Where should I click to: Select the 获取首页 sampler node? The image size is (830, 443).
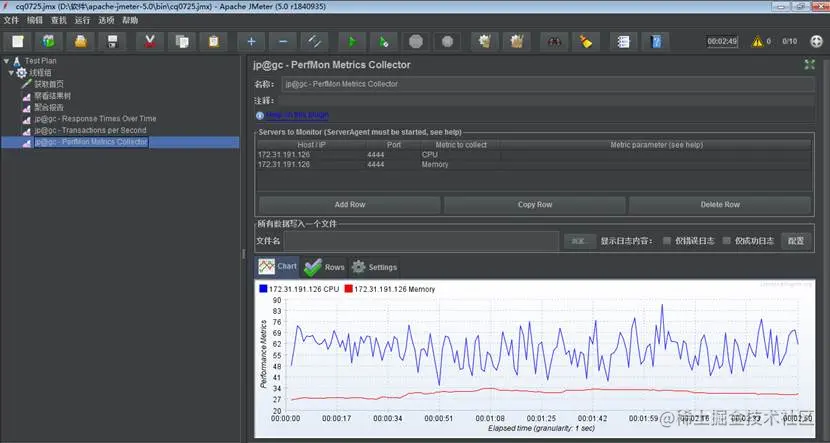[49, 84]
